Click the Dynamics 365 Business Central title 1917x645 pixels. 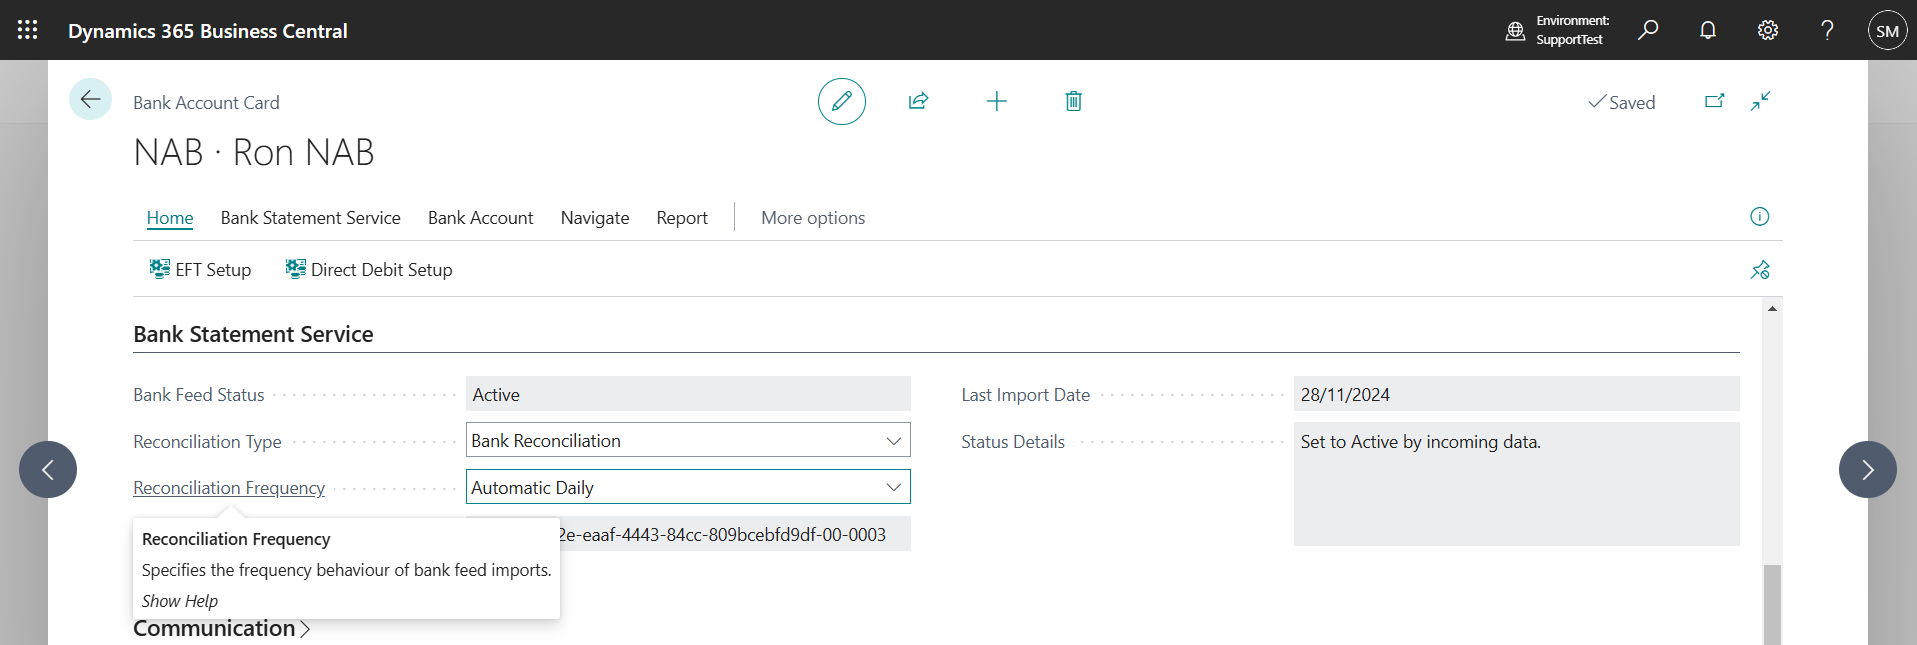click(x=208, y=31)
